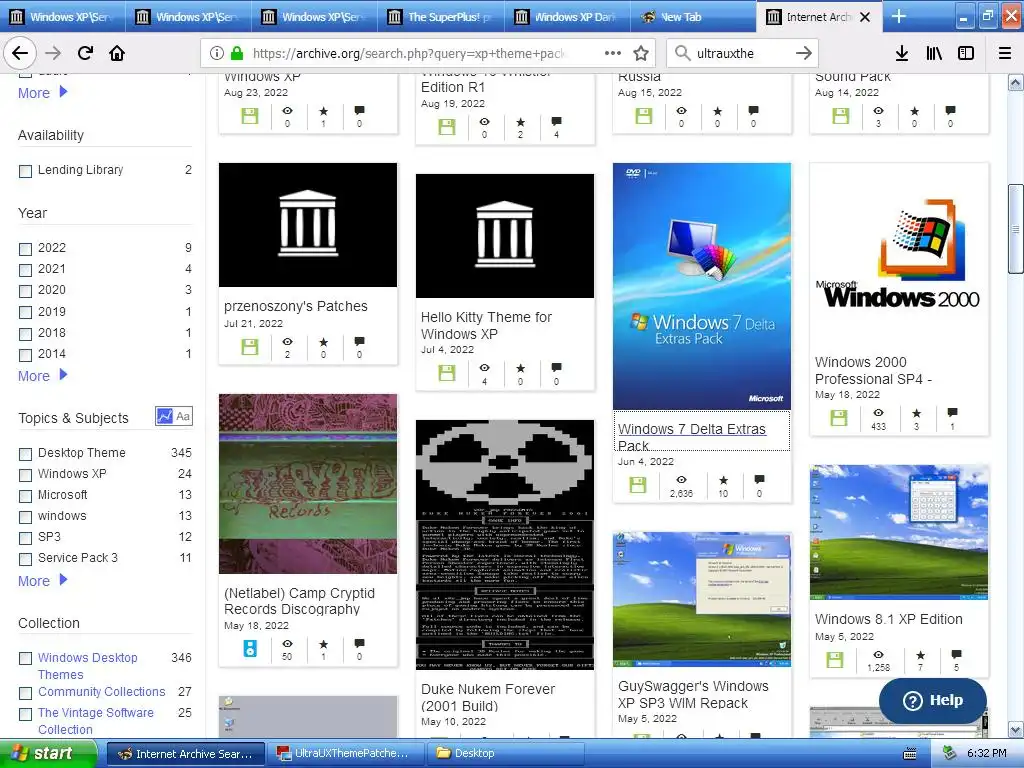
Task: Check the Desktop Theme topic
Action: [x=25, y=454]
